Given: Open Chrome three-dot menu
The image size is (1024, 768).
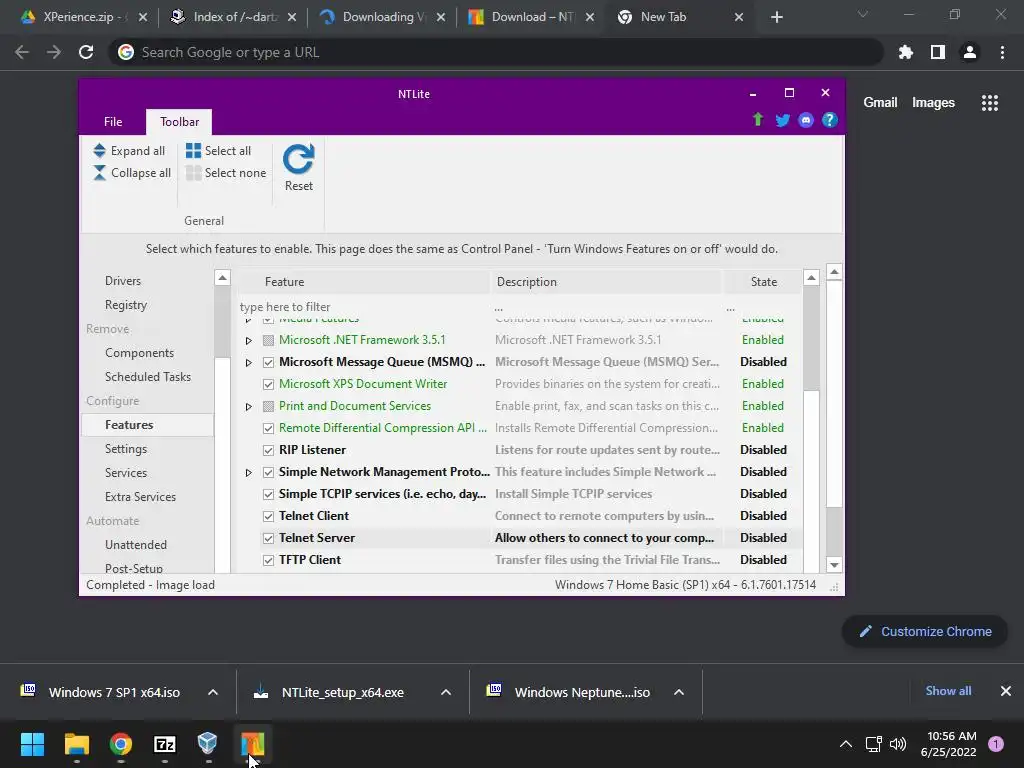Looking at the screenshot, I should click(1002, 52).
